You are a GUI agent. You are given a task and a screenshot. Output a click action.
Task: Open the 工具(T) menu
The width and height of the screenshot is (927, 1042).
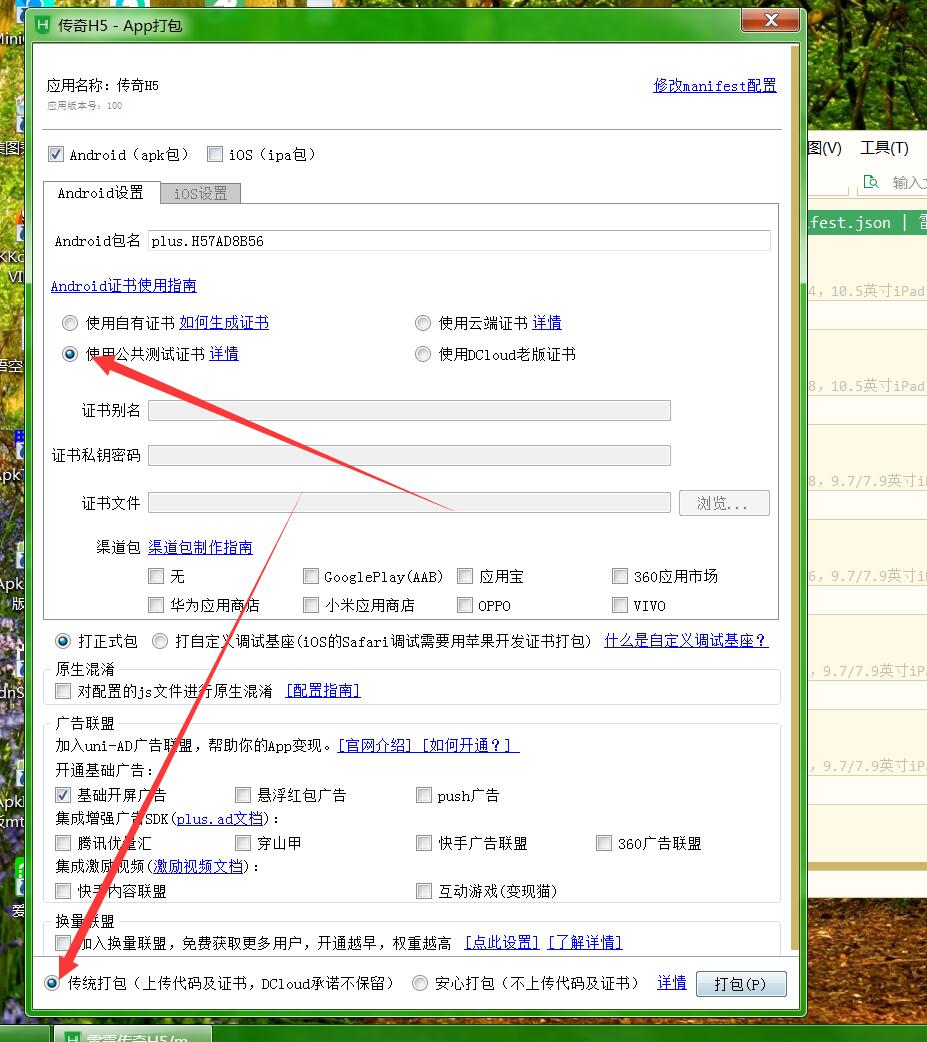point(884,148)
